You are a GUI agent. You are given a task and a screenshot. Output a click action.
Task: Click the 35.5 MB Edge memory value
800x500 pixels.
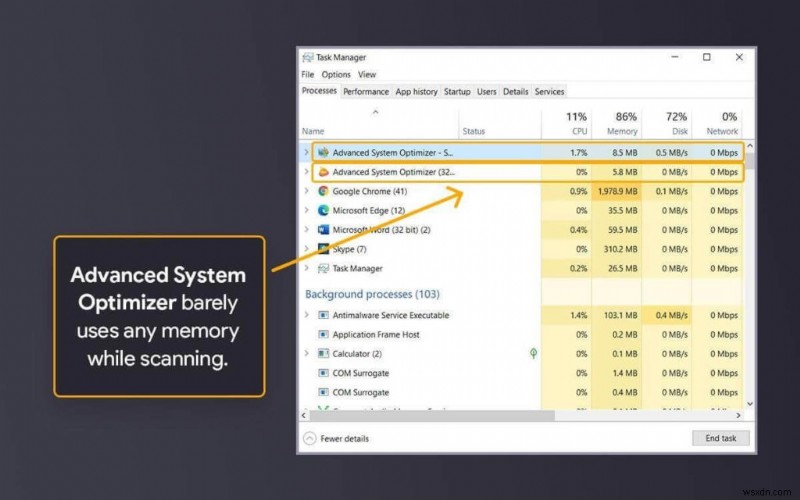click(x=622, y=211)
